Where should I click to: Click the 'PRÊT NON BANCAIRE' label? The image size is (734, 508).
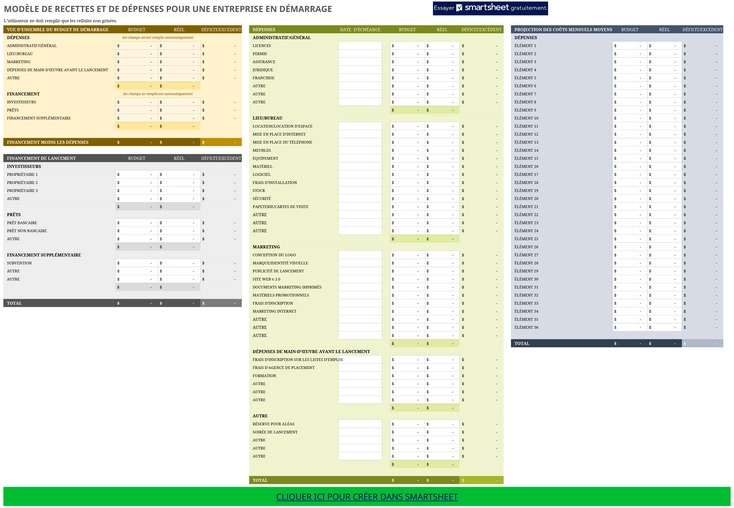point(27,231)
